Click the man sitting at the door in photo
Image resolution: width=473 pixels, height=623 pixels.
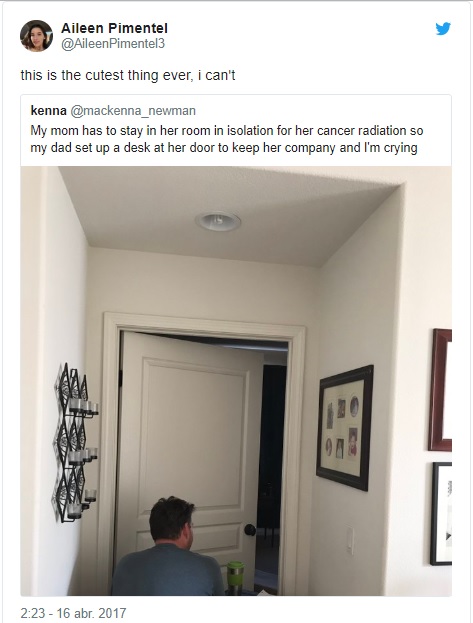coord(169,546)
